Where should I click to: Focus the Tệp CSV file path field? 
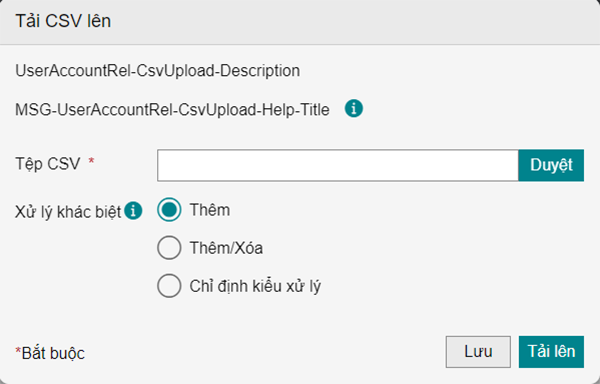[x=338, y=165]
